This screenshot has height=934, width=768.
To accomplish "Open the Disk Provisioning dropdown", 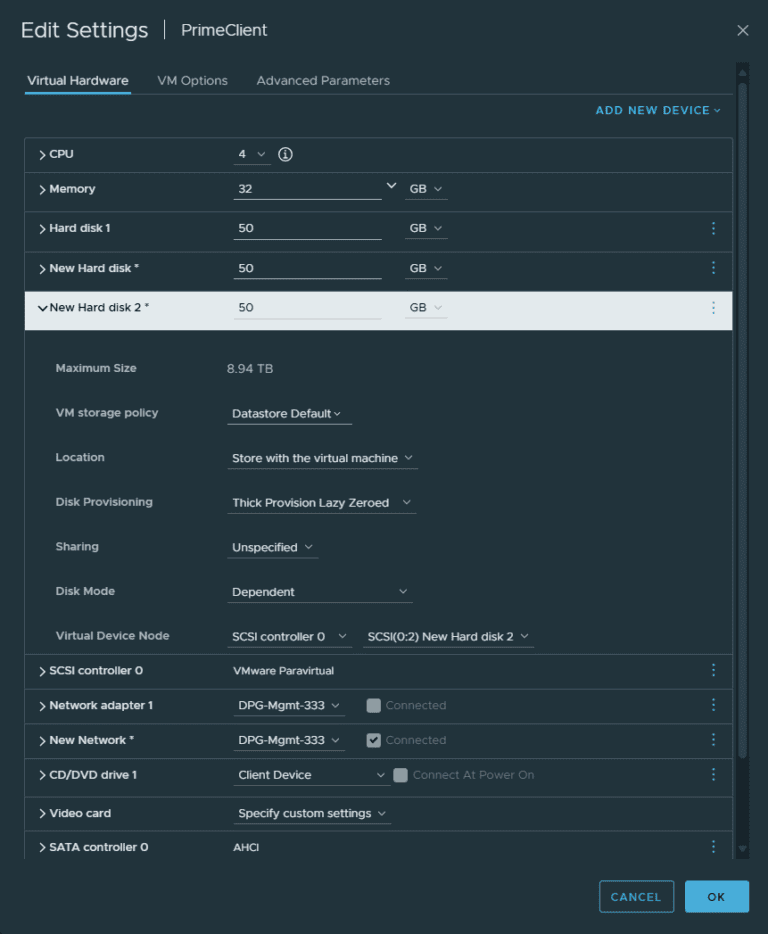I will (x=320, y=501).
